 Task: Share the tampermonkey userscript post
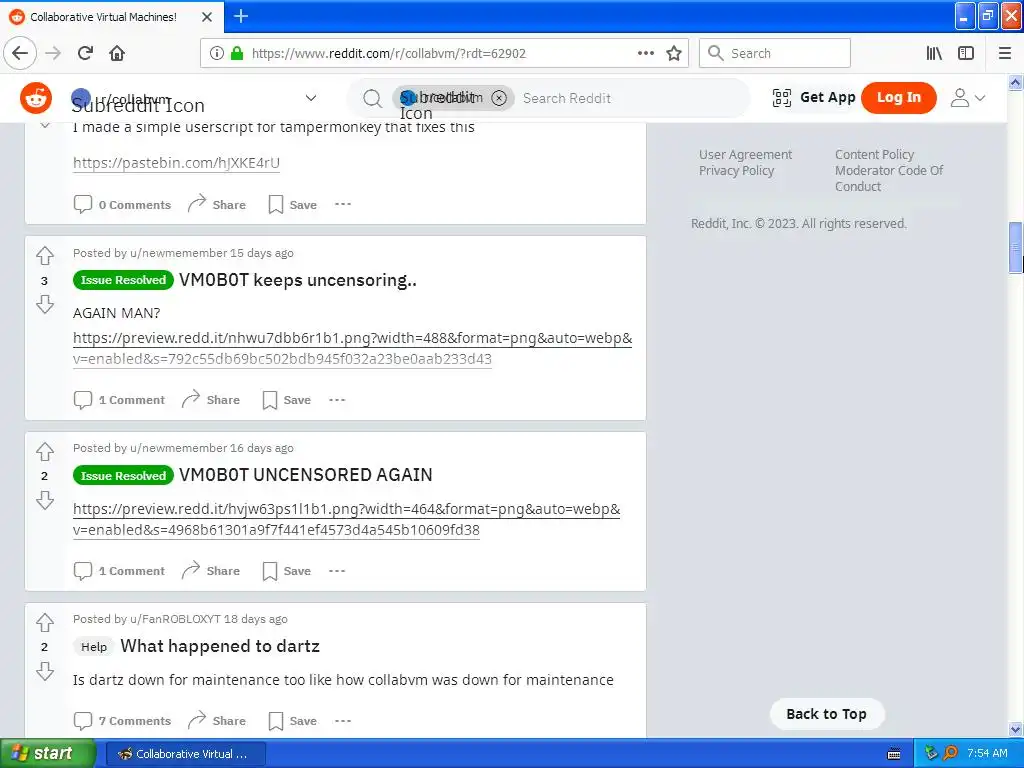(217, 204)
